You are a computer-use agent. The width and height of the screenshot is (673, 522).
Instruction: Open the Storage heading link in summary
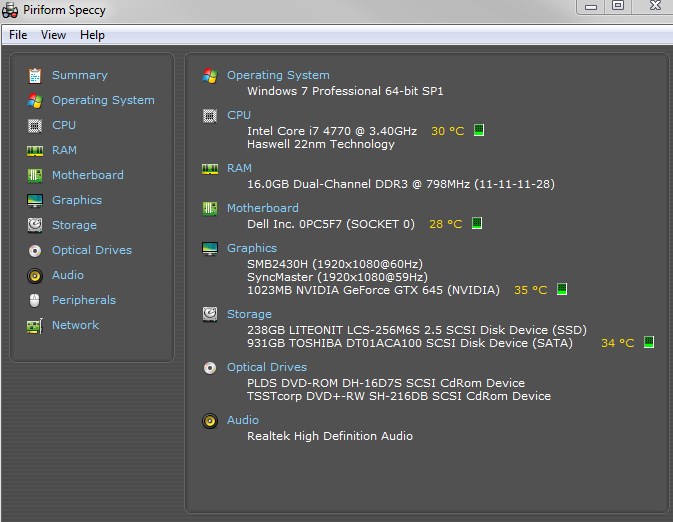[x=249, y=315]
